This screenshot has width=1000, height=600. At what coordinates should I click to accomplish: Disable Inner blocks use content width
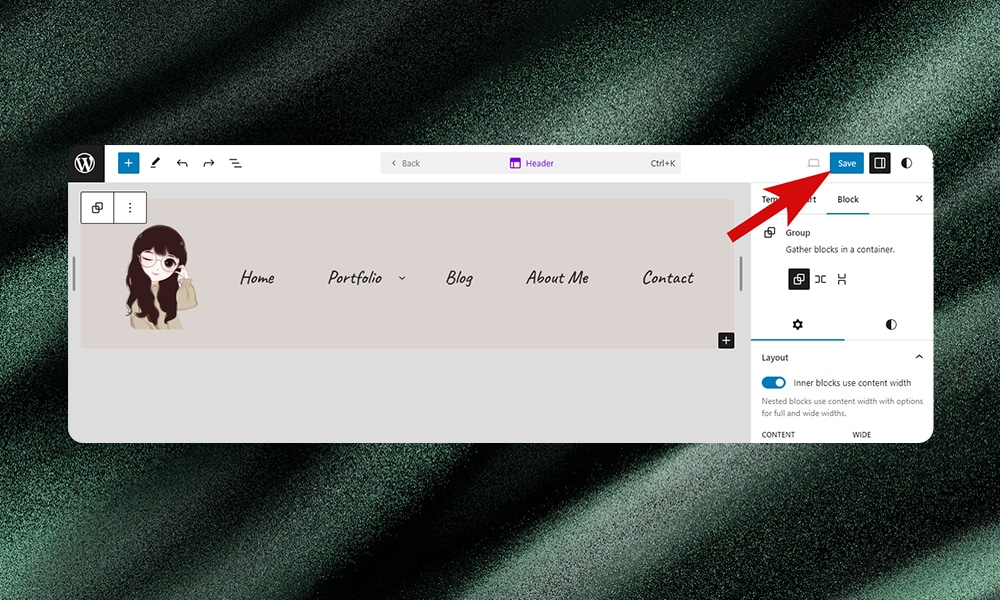tap(773, 382)
